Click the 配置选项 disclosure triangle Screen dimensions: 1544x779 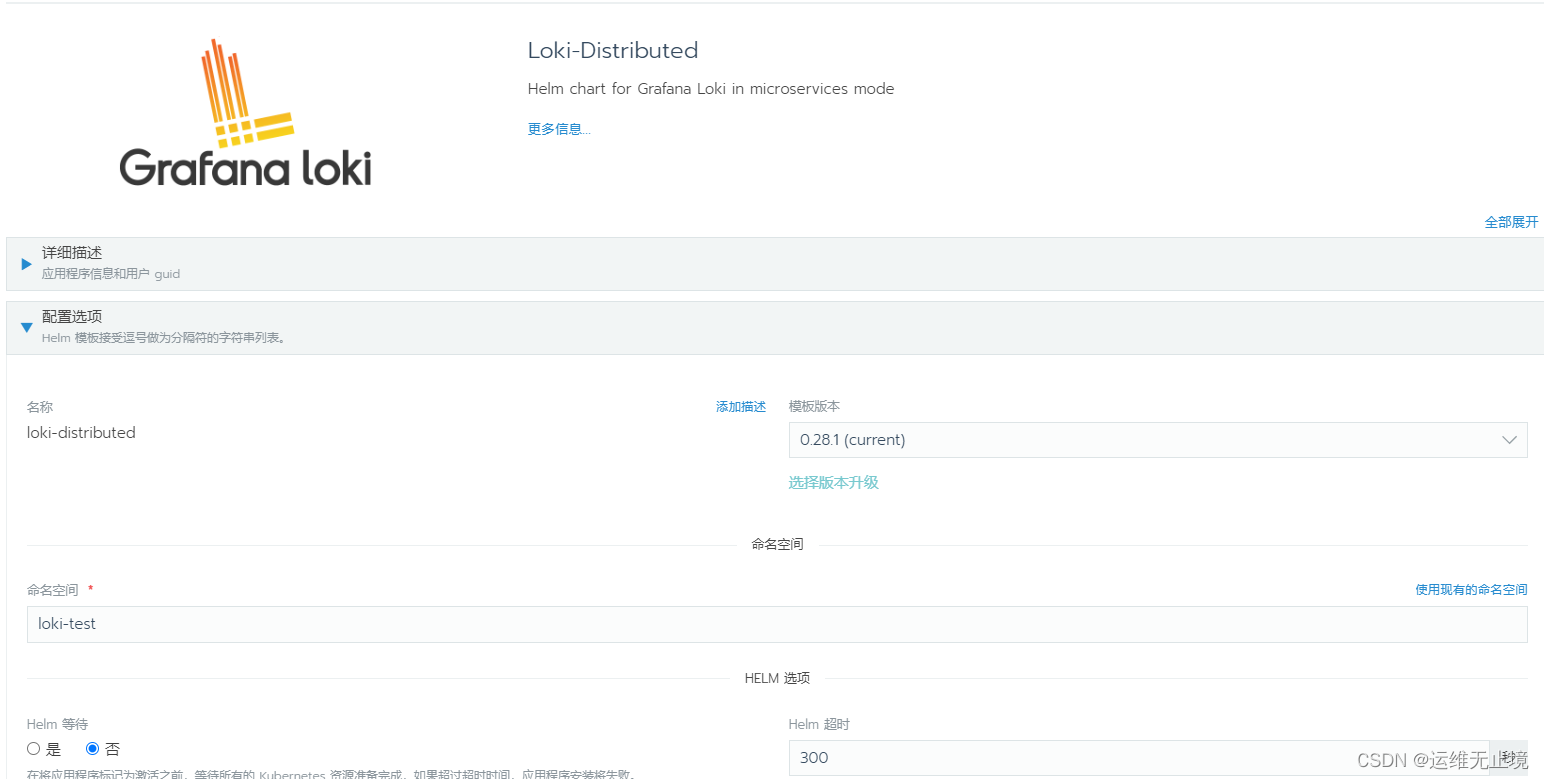click(26, 327)
